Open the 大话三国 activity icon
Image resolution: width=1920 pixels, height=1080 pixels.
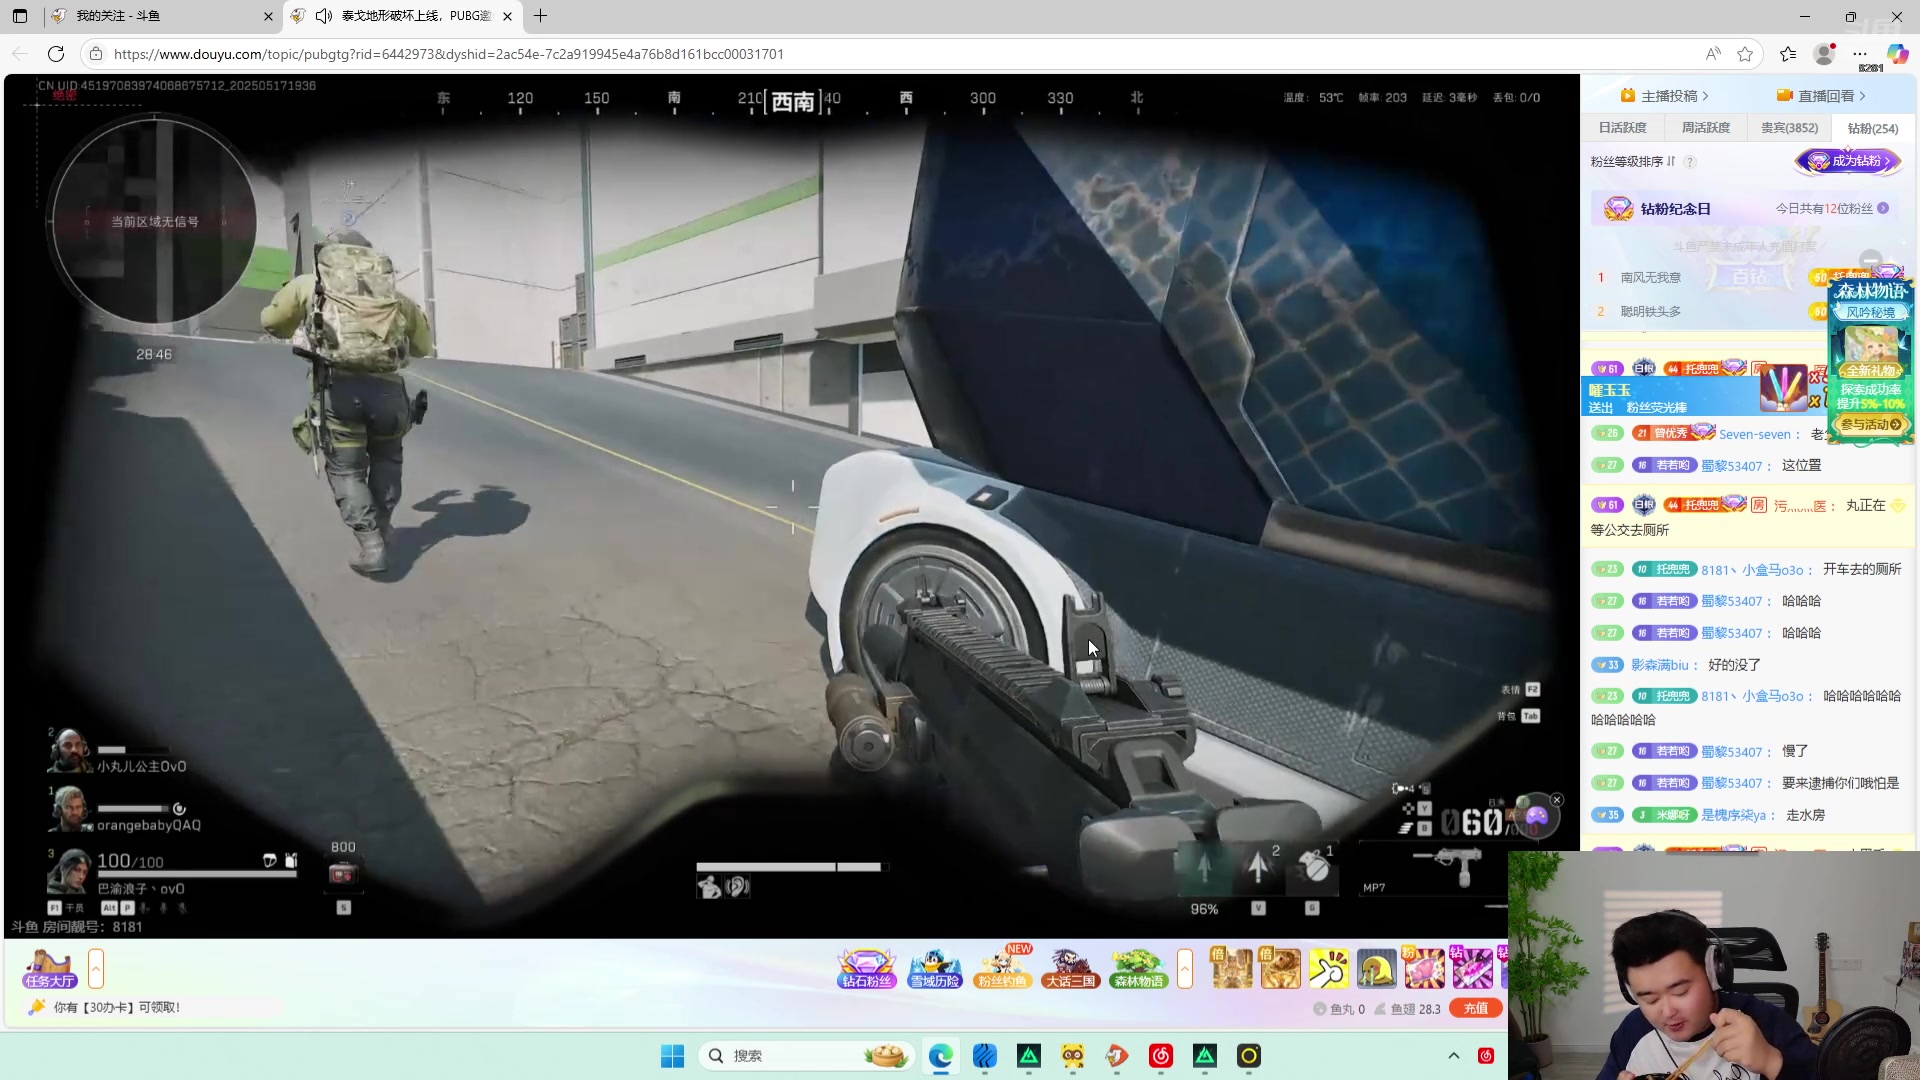(x=1070, y=968)
